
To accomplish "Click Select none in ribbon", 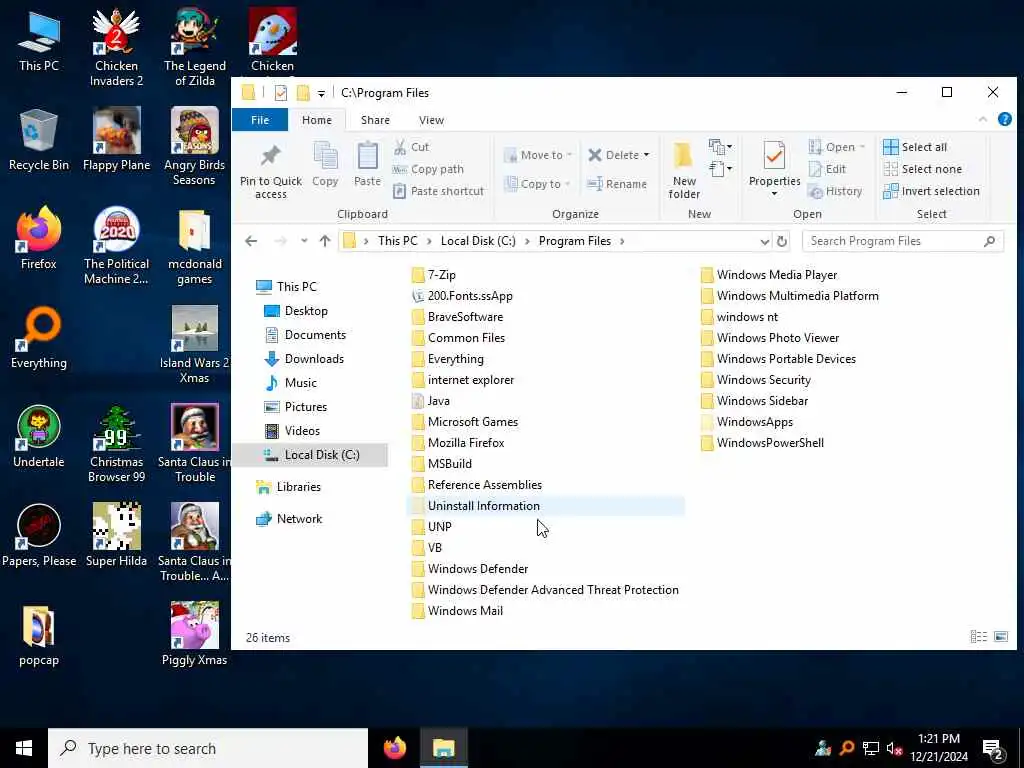I will click(x=922, y=169).
